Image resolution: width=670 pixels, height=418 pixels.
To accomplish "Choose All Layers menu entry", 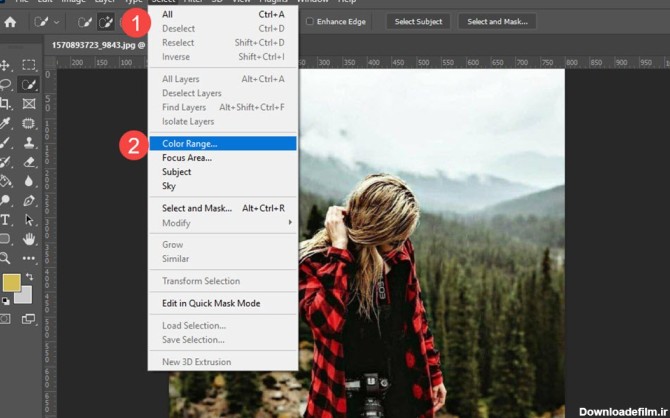I will [223, 79].
